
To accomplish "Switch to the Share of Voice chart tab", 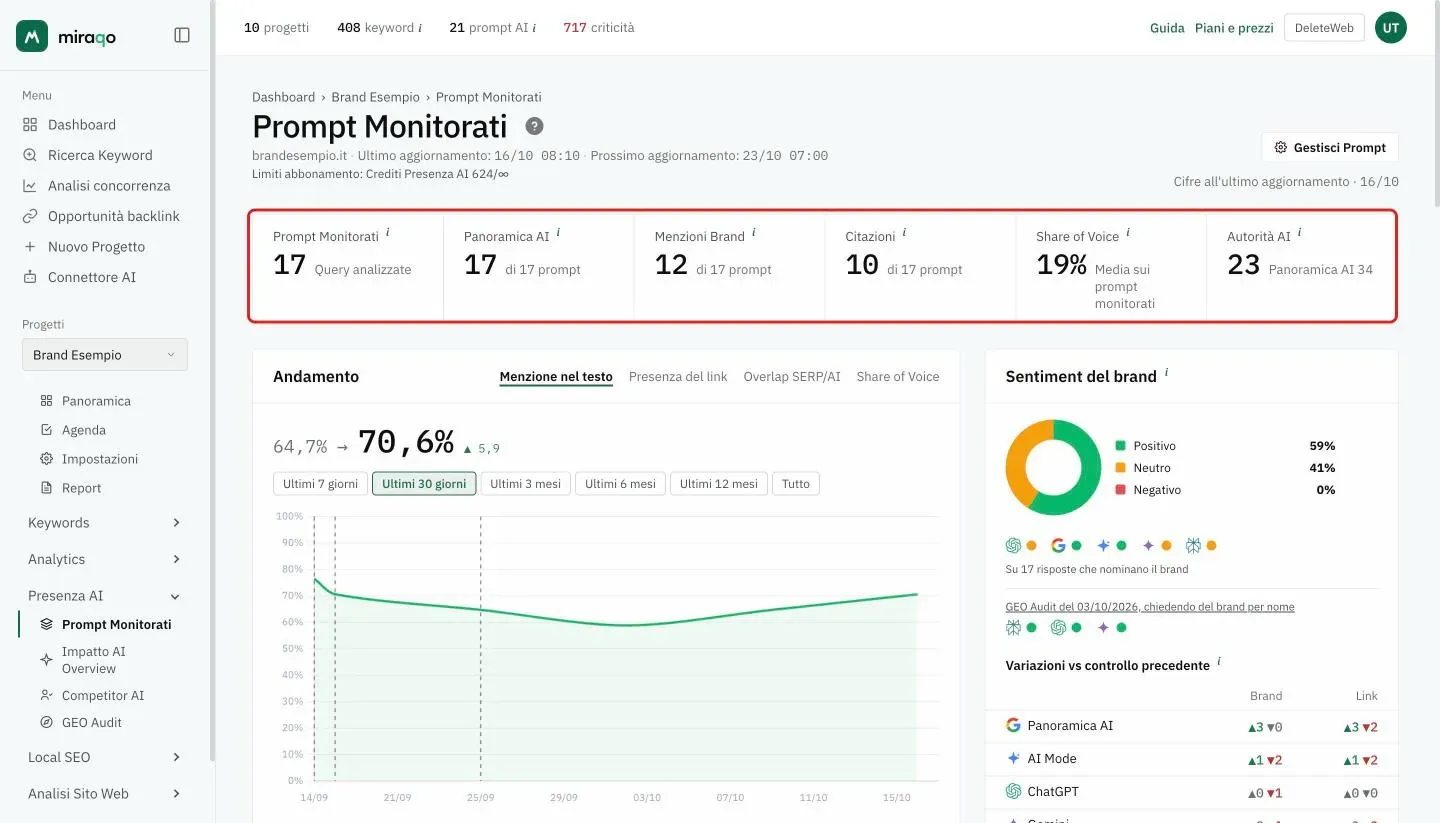I will 898,377.
